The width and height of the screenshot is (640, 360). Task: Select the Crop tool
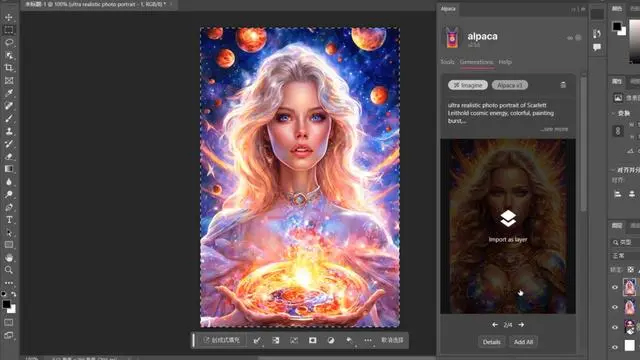click(x=9, y=68)
